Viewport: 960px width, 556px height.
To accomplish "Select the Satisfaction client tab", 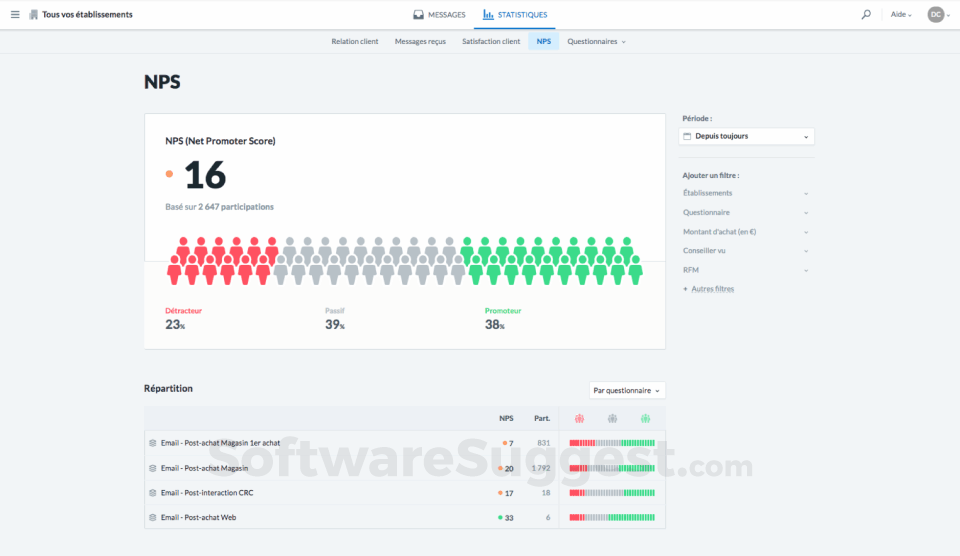I will [x=491, y=41].
